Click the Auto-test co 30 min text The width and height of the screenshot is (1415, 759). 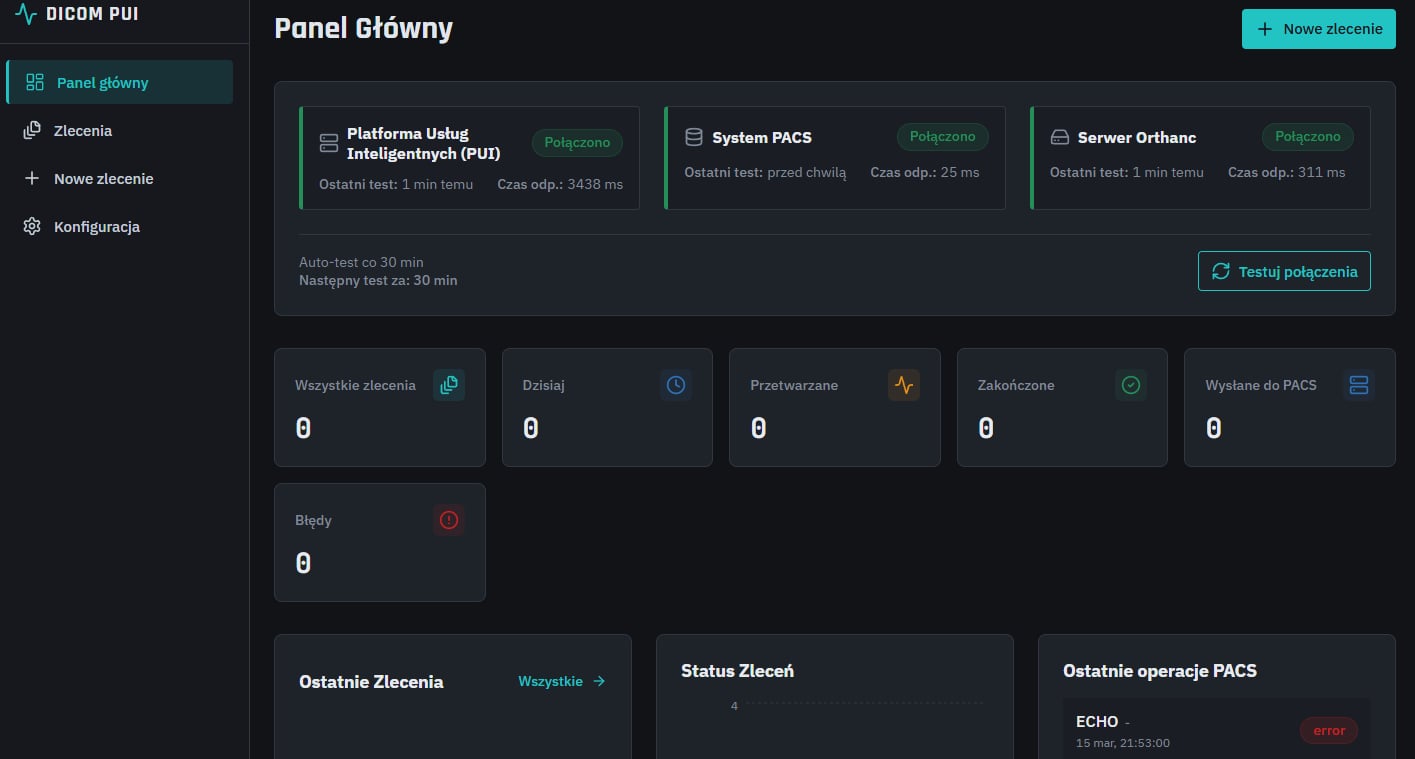tap(361, 262)
